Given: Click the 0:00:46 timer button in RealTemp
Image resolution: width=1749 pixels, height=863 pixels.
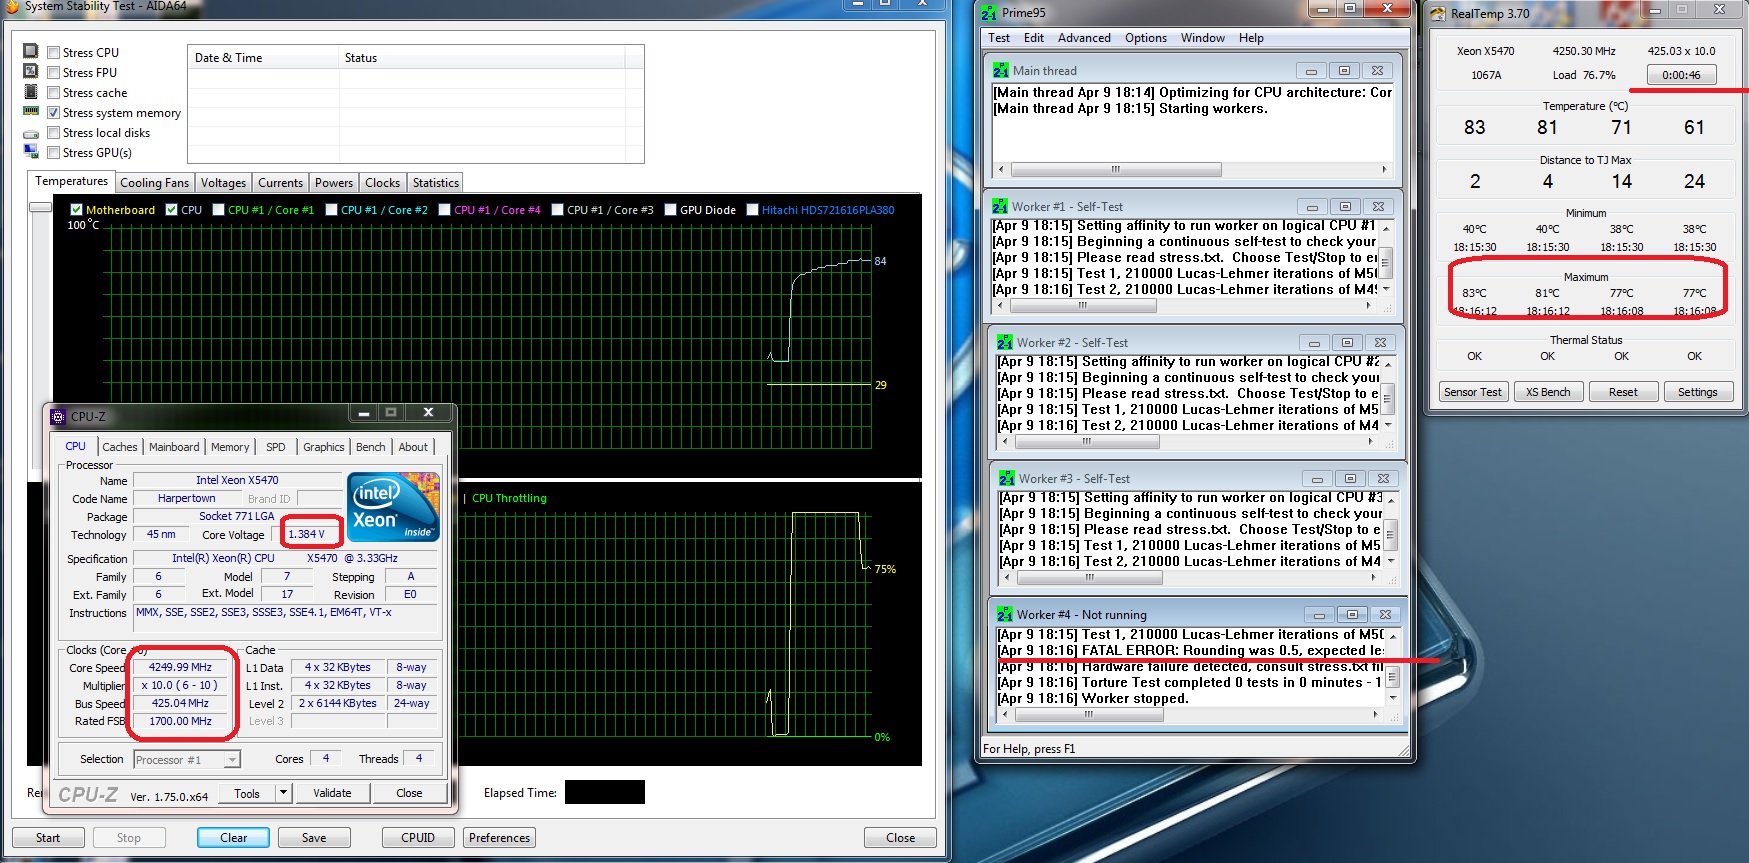Looking at the screenshot, I should coord(1681,75).
